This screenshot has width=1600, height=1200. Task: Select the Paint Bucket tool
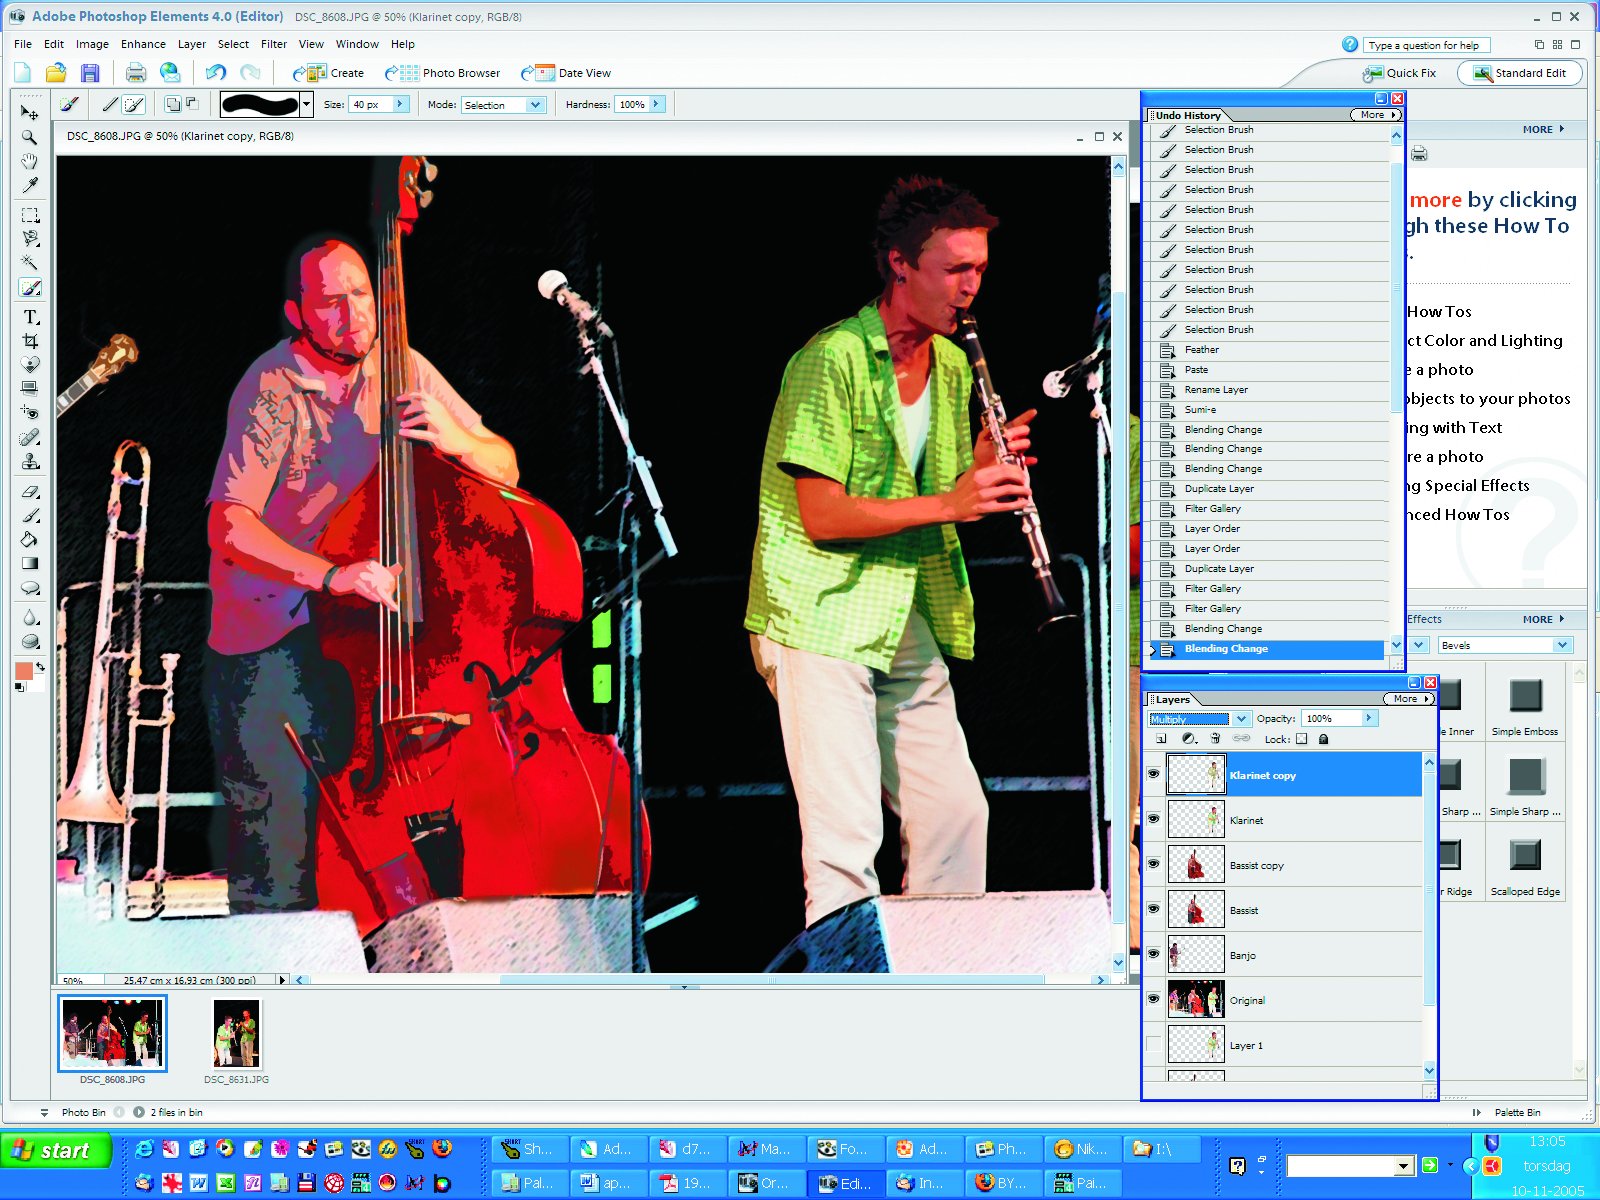point(30,539)
